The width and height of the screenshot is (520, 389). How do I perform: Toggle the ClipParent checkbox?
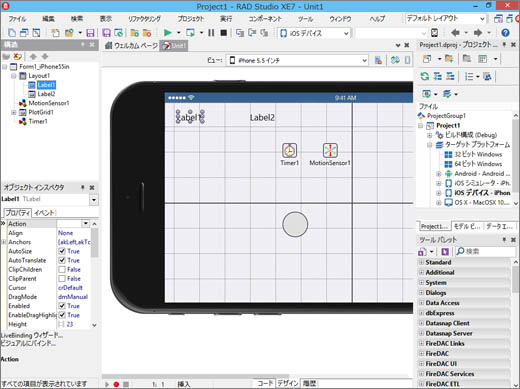coord(62,278)
